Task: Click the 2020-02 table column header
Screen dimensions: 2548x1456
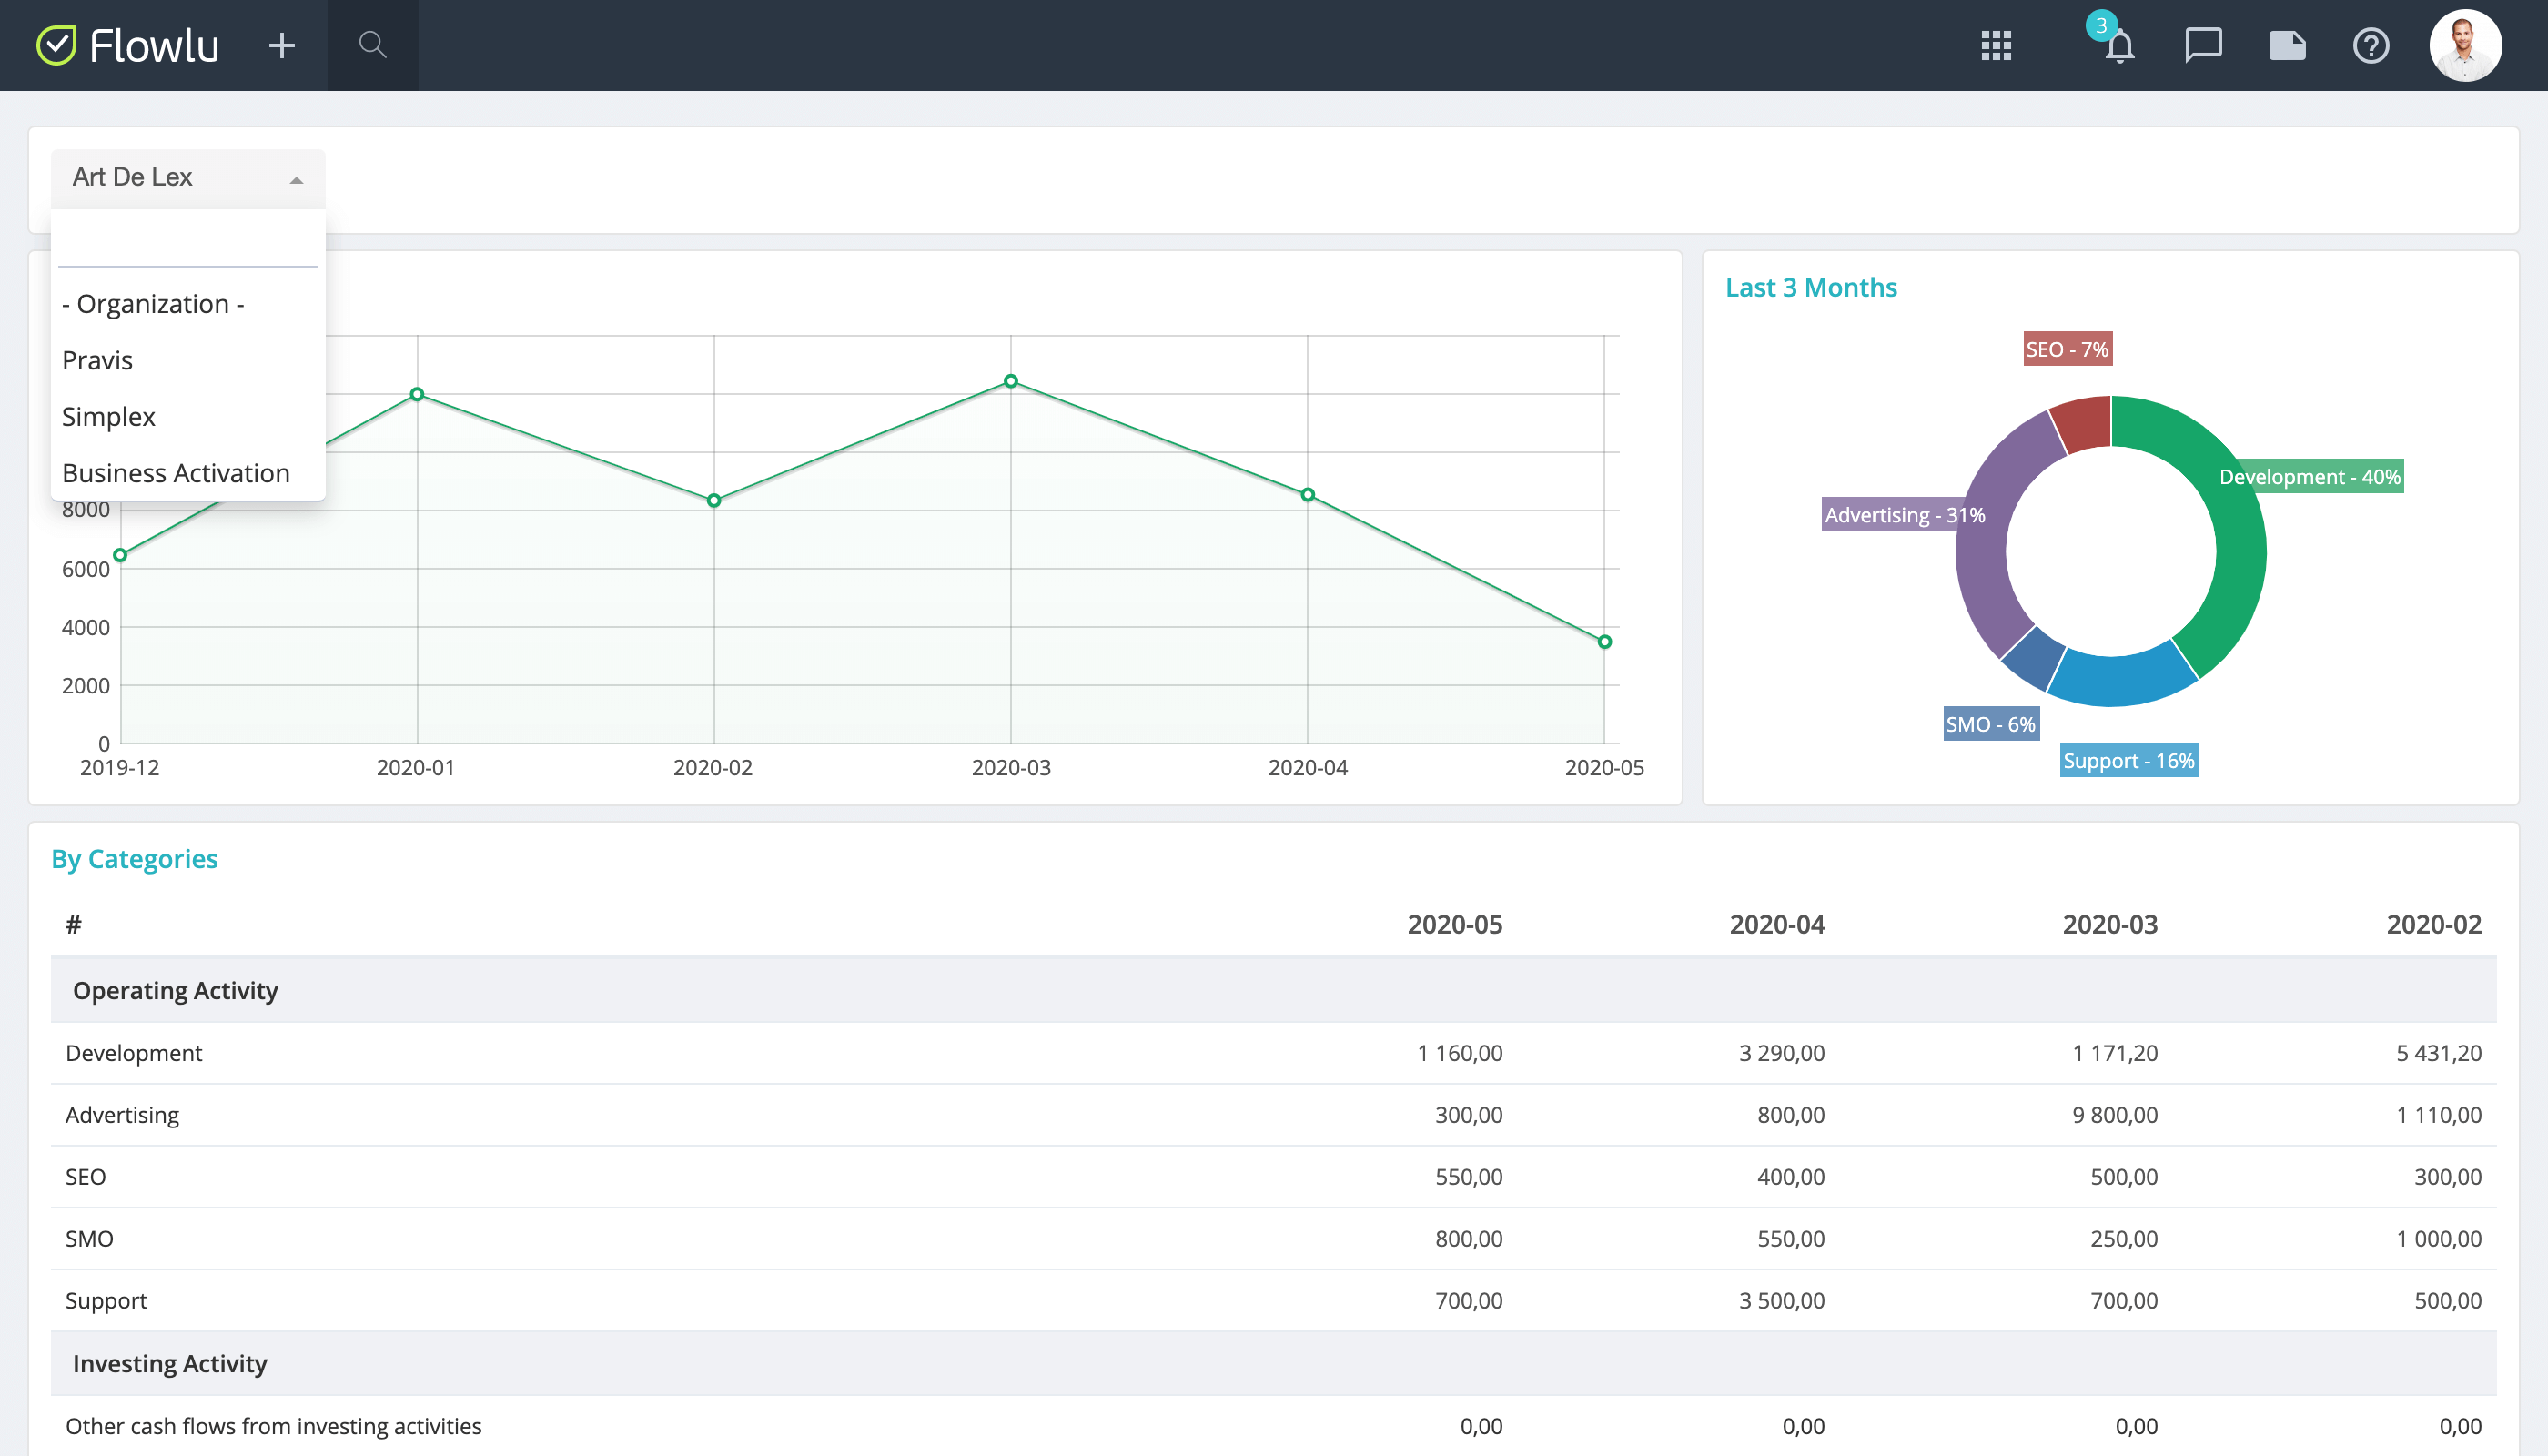Action: pos(2434,925)
